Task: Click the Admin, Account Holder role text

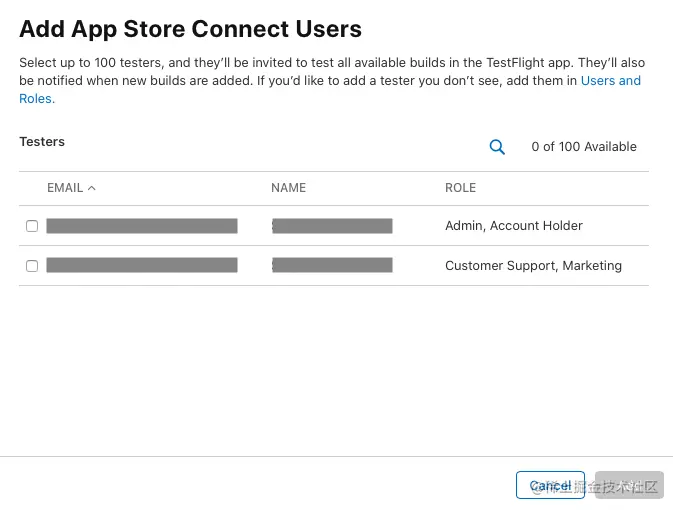Action: [514, 226]
